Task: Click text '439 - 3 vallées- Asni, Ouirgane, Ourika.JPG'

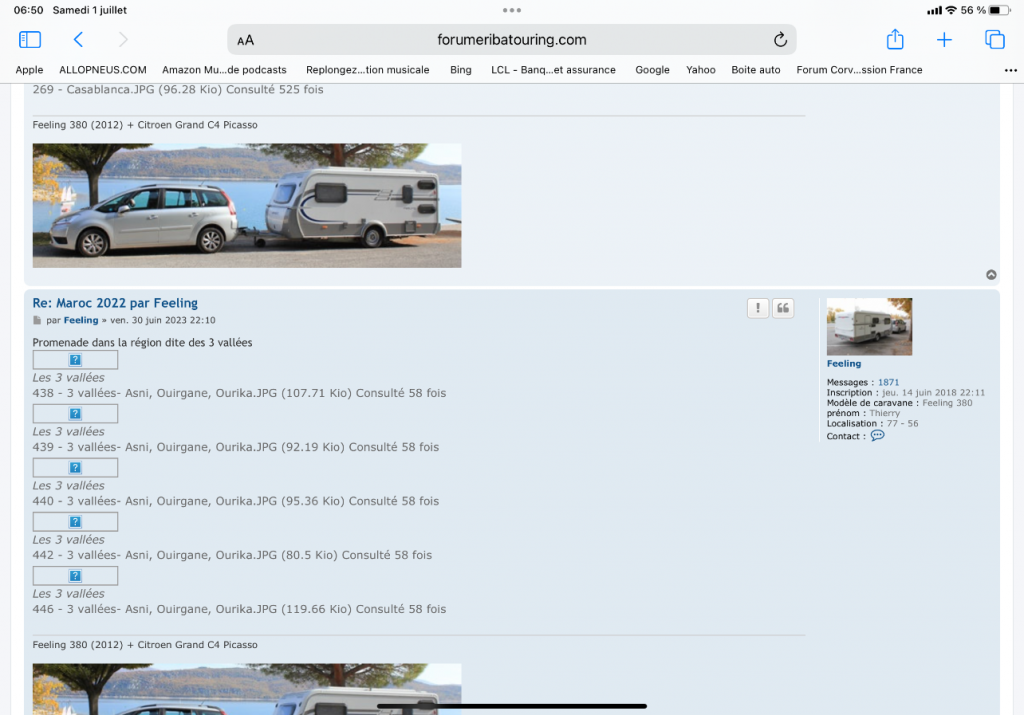Action: 155,447
